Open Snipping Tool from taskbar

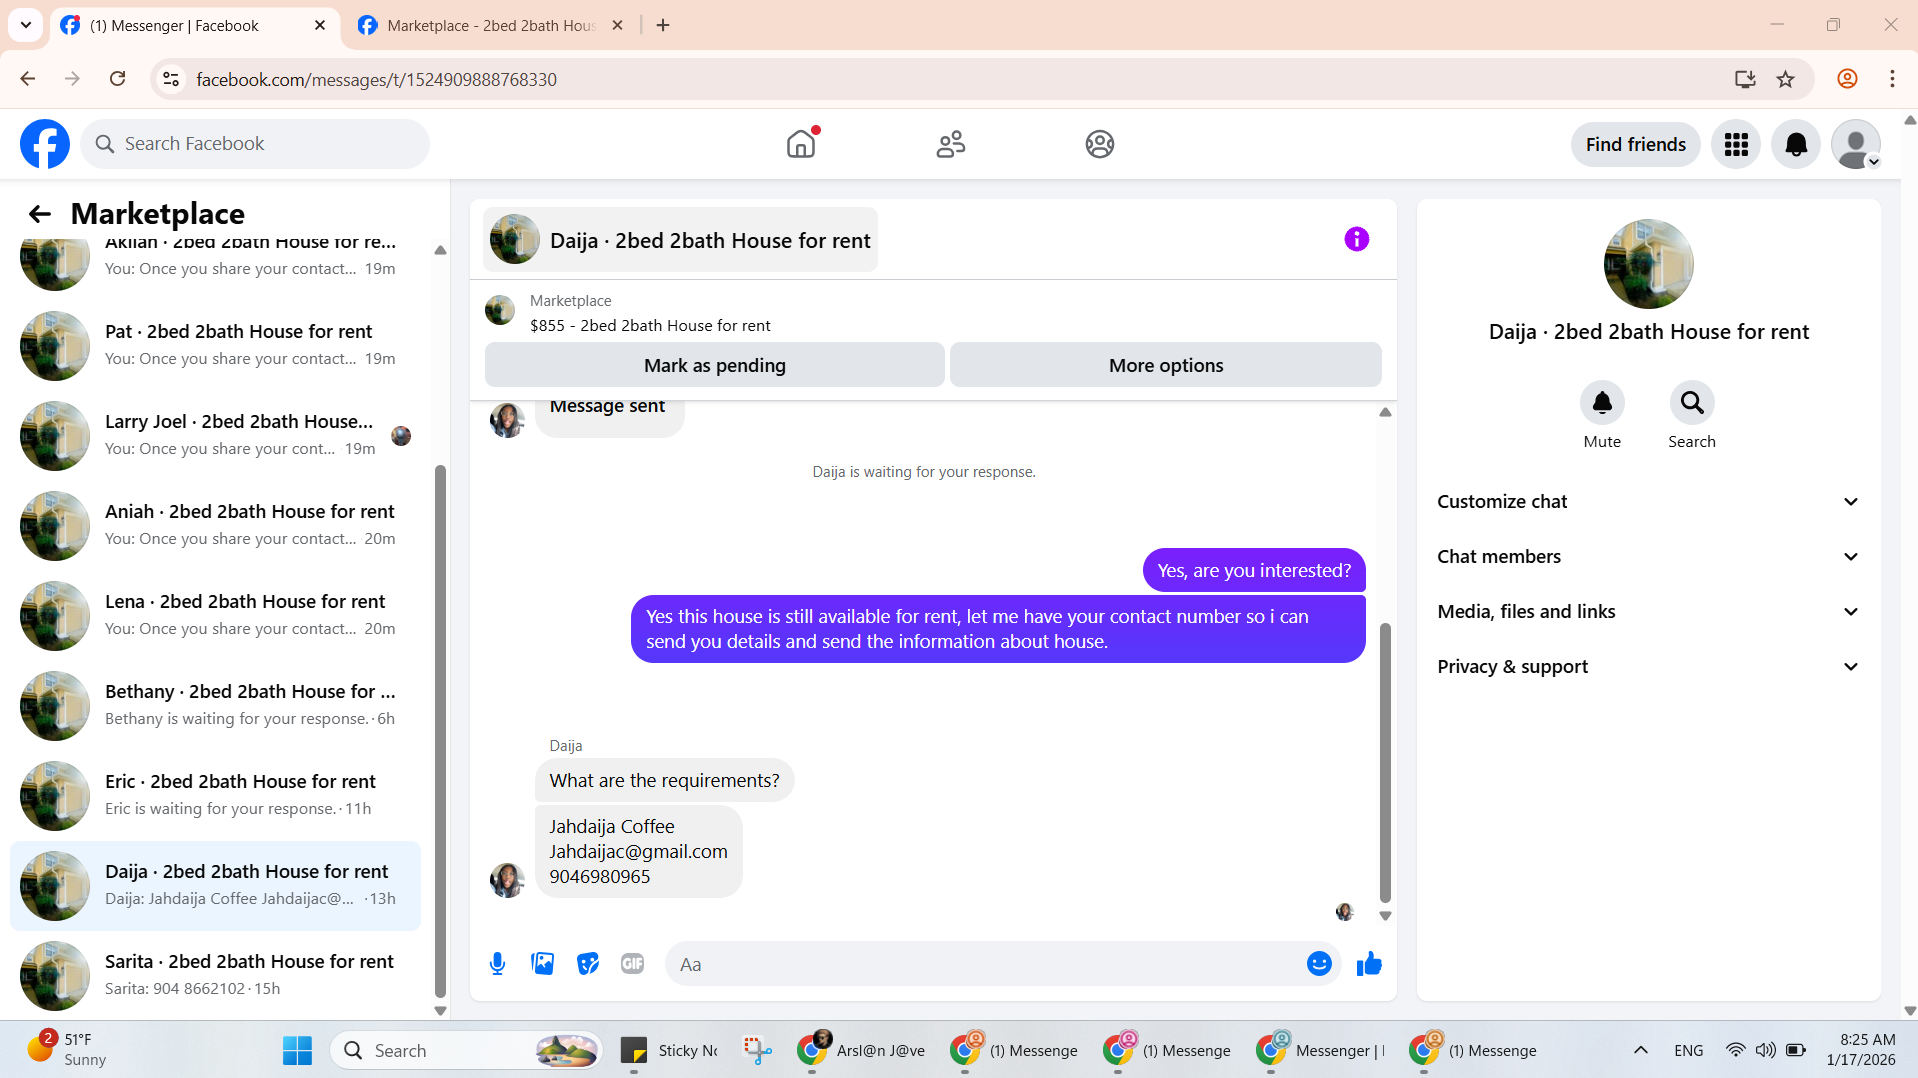tap(757, 1050)
